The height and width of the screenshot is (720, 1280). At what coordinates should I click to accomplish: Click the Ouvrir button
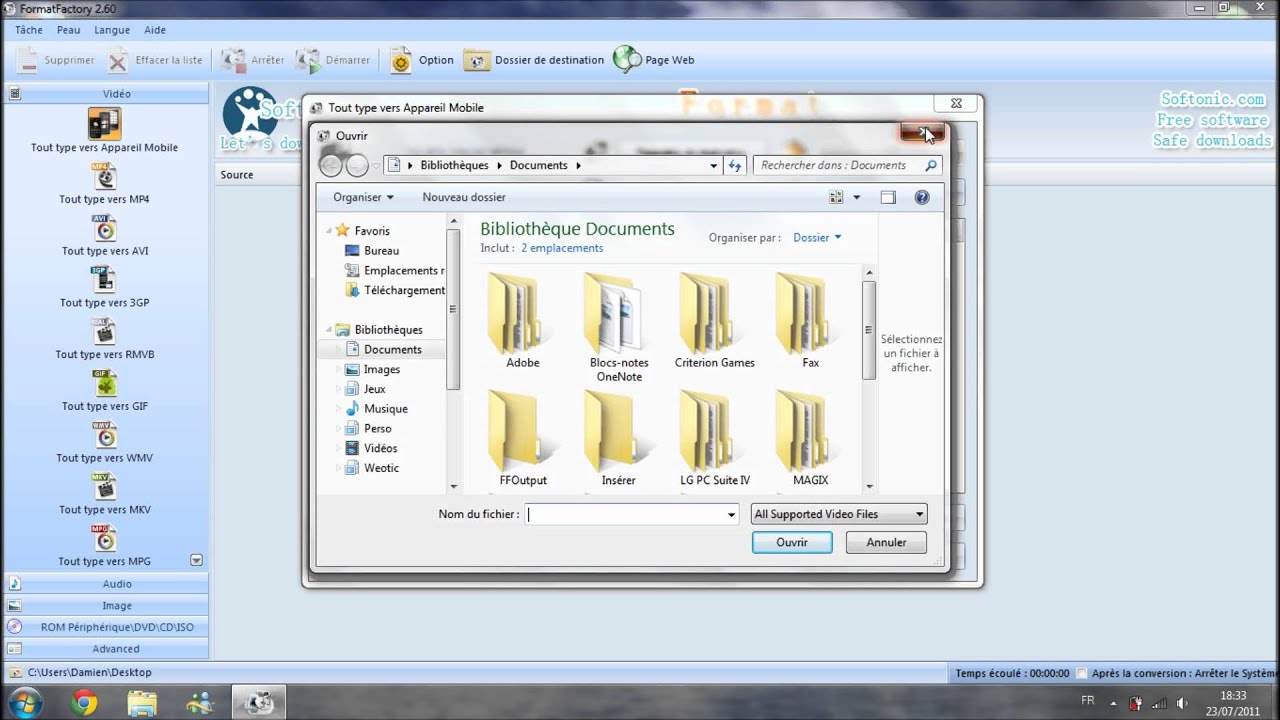pyautogui.click(x=792, y=542)
